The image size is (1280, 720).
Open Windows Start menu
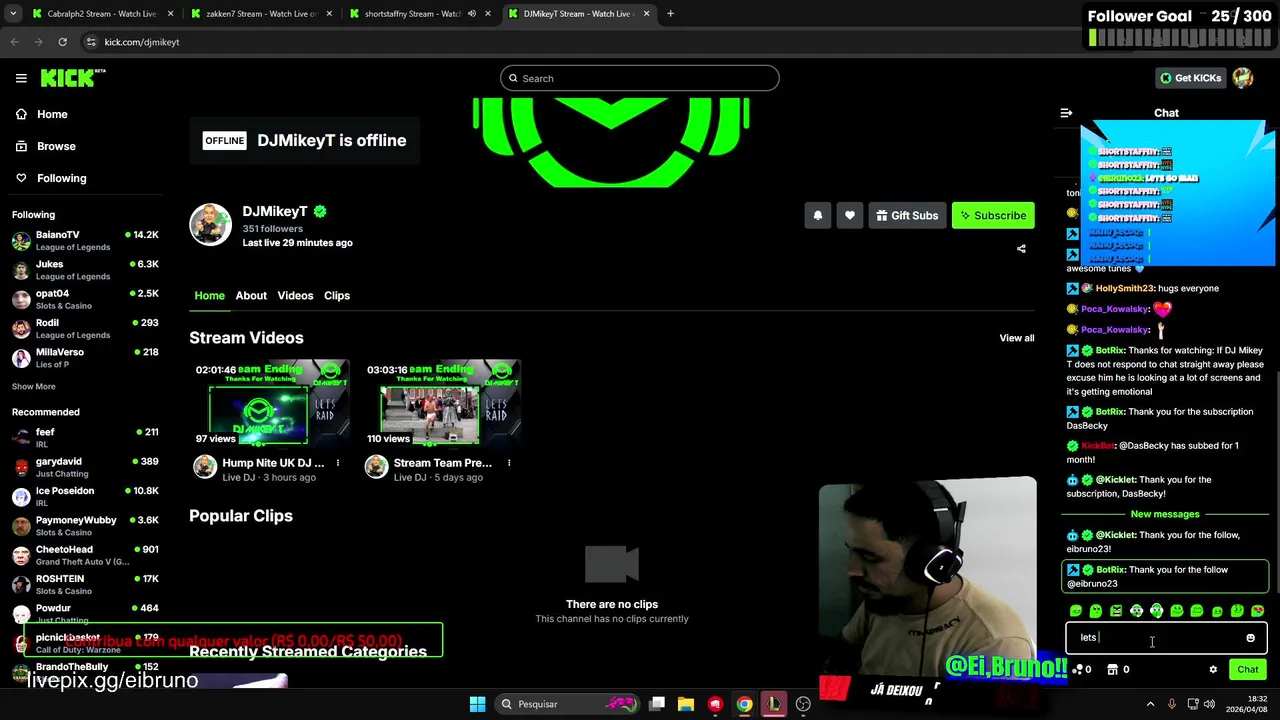(x=477, y=704)
